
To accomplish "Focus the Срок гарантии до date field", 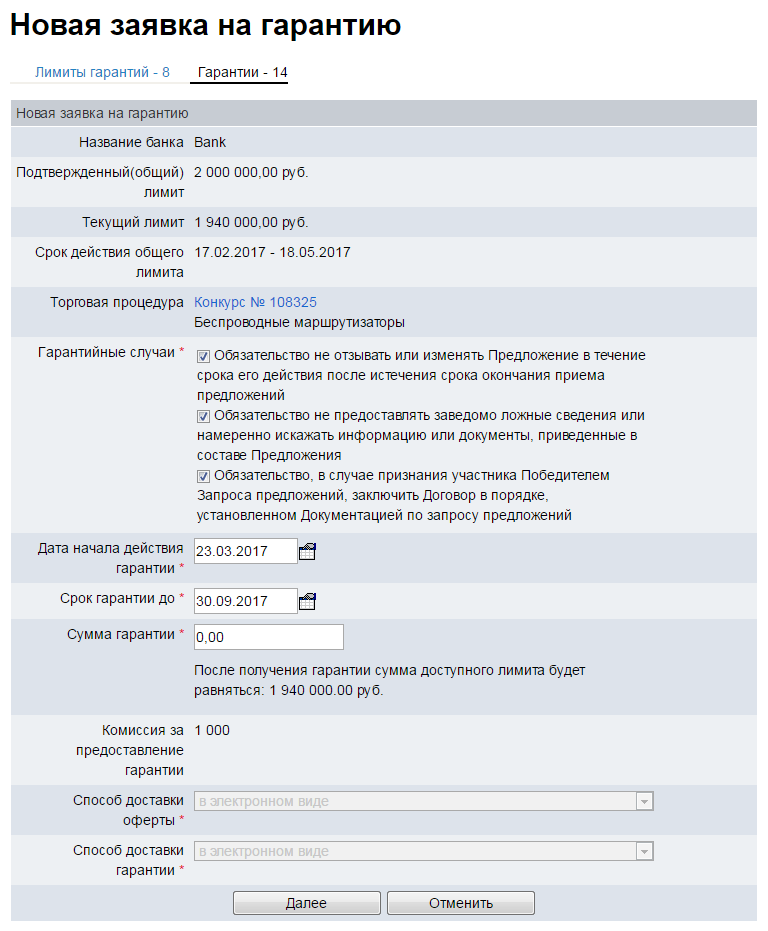I will (x=245, y=601).
